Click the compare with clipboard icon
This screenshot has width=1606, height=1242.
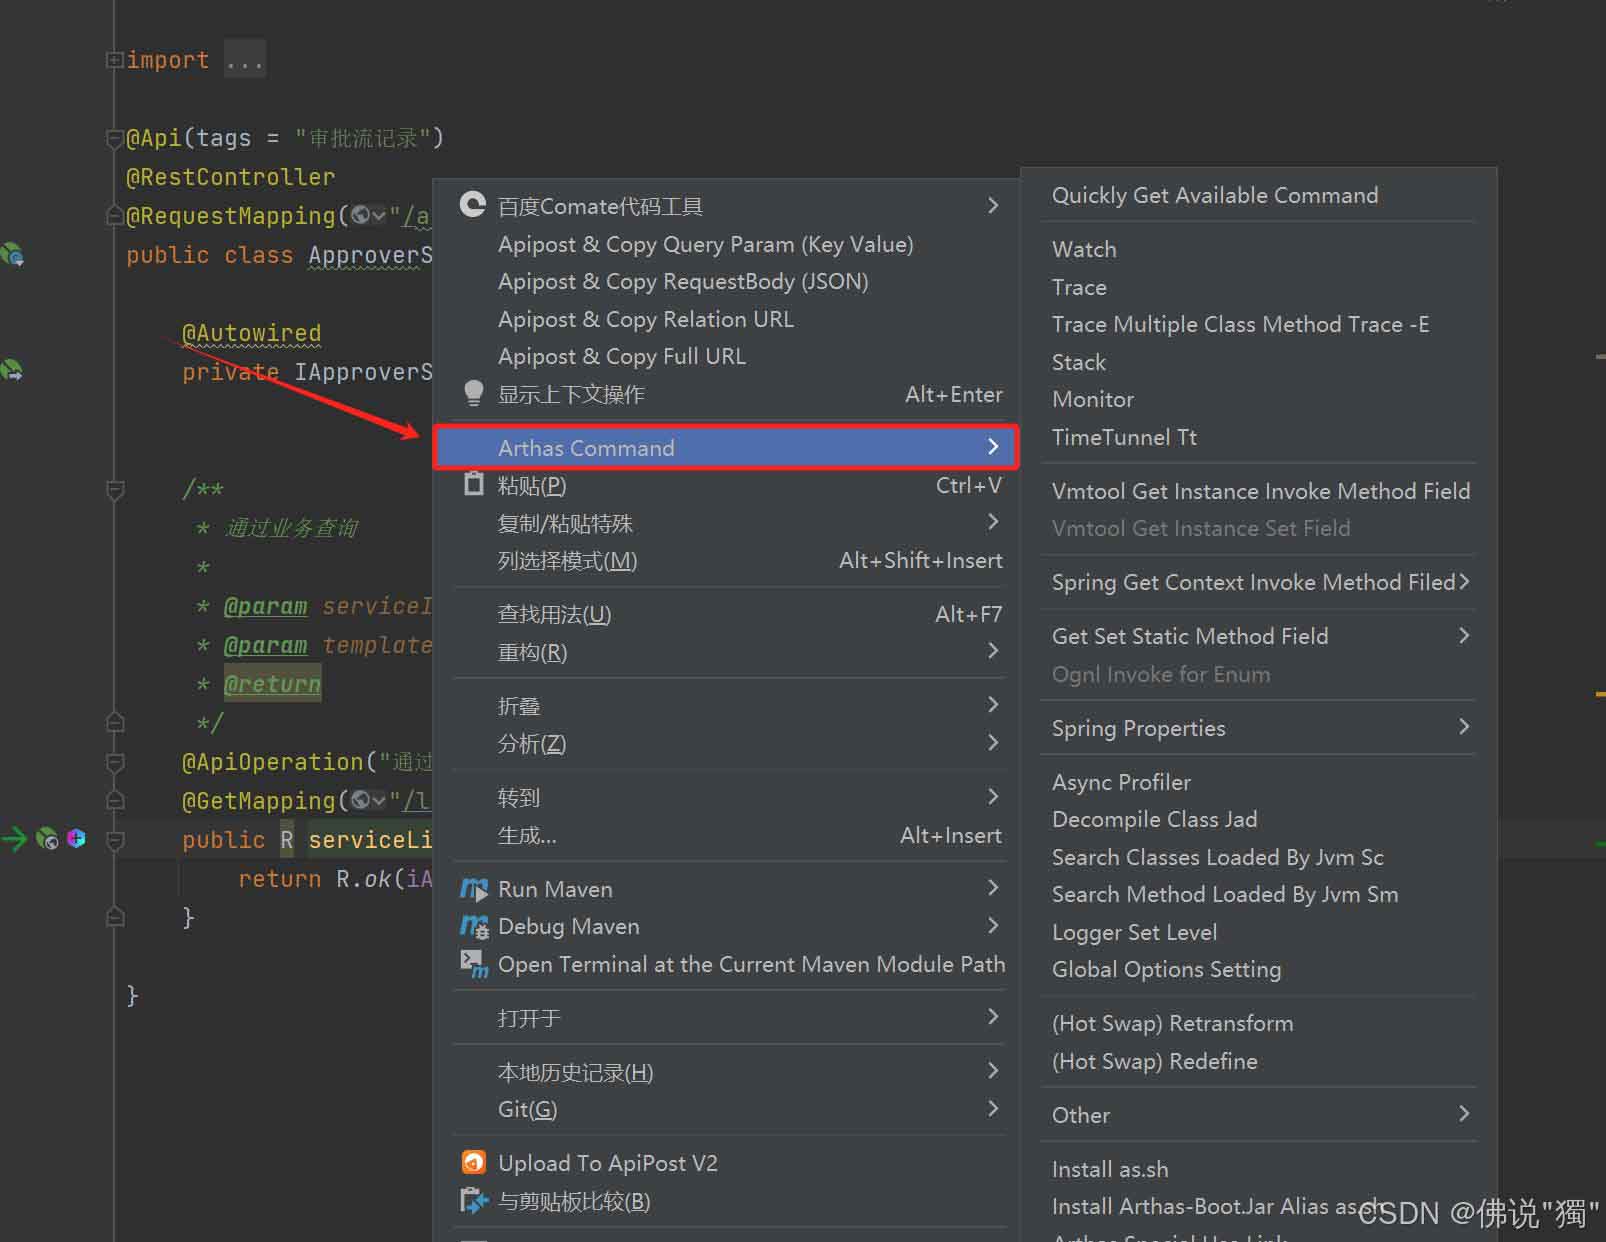pyautogui.click(x=473, y=1200)
